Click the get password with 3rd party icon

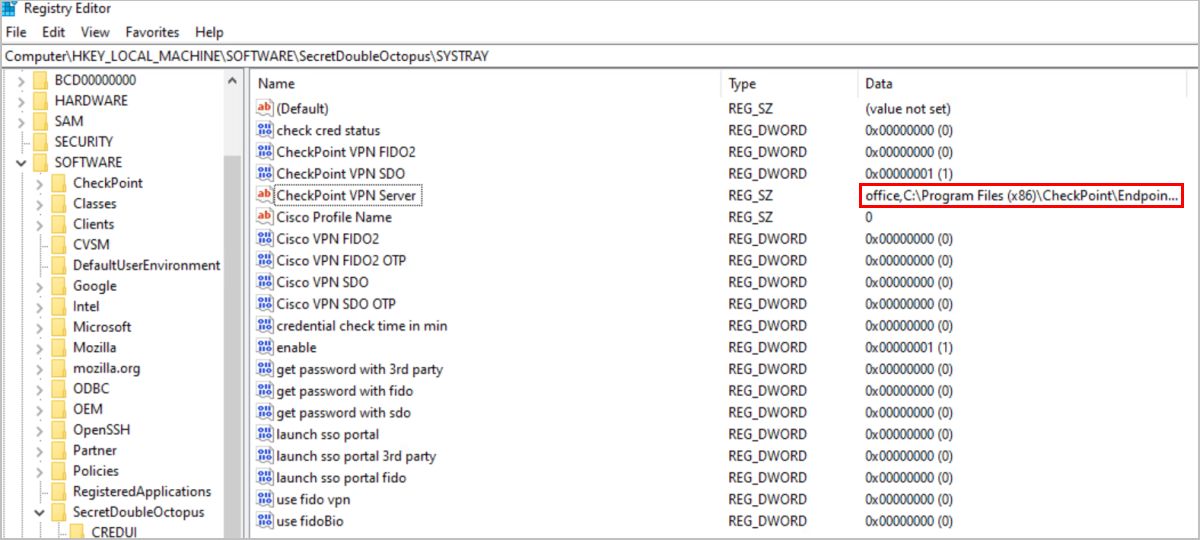tap(265, 369)
